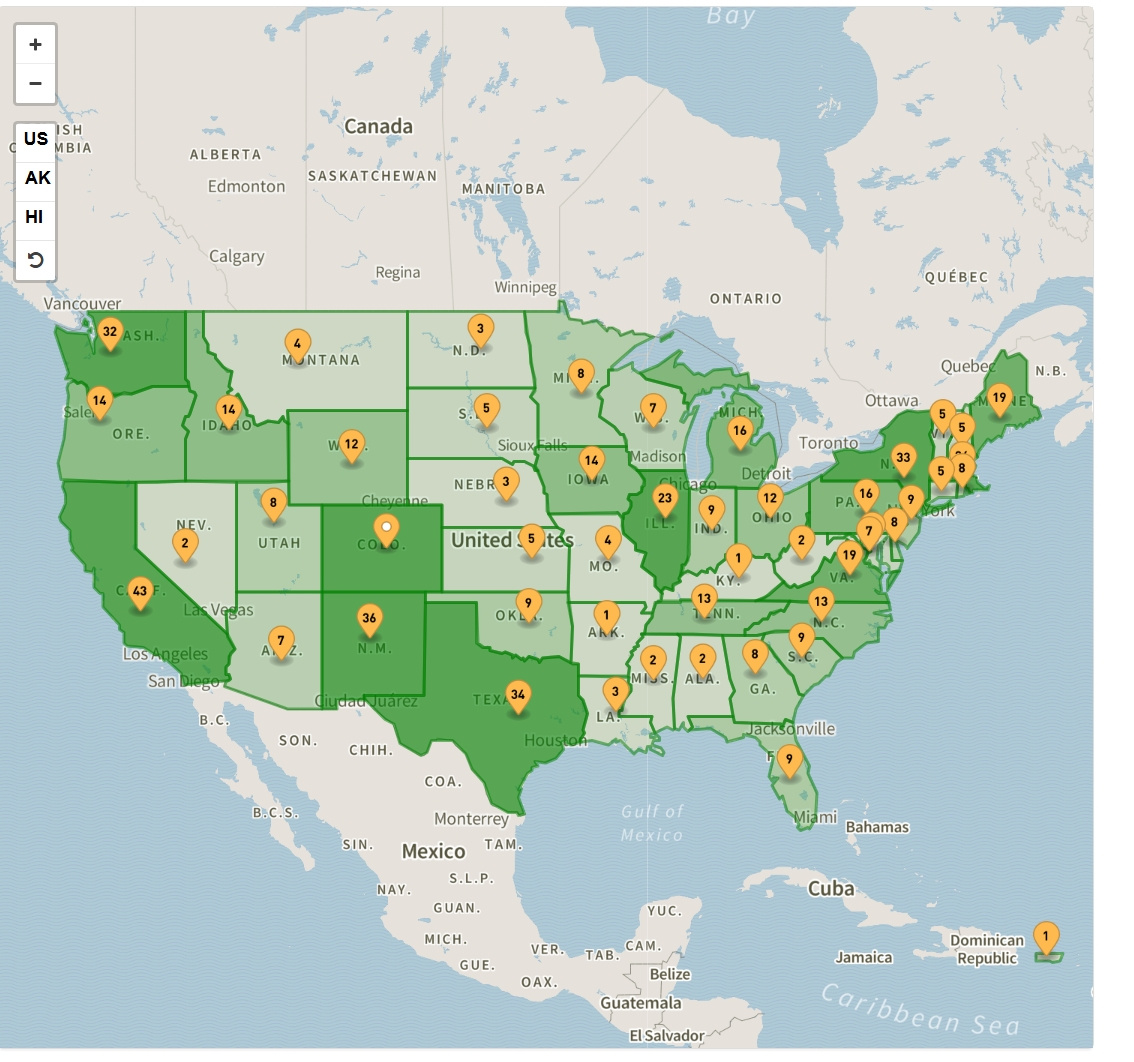Jump to Hawaii with HI button

[35, 217]
